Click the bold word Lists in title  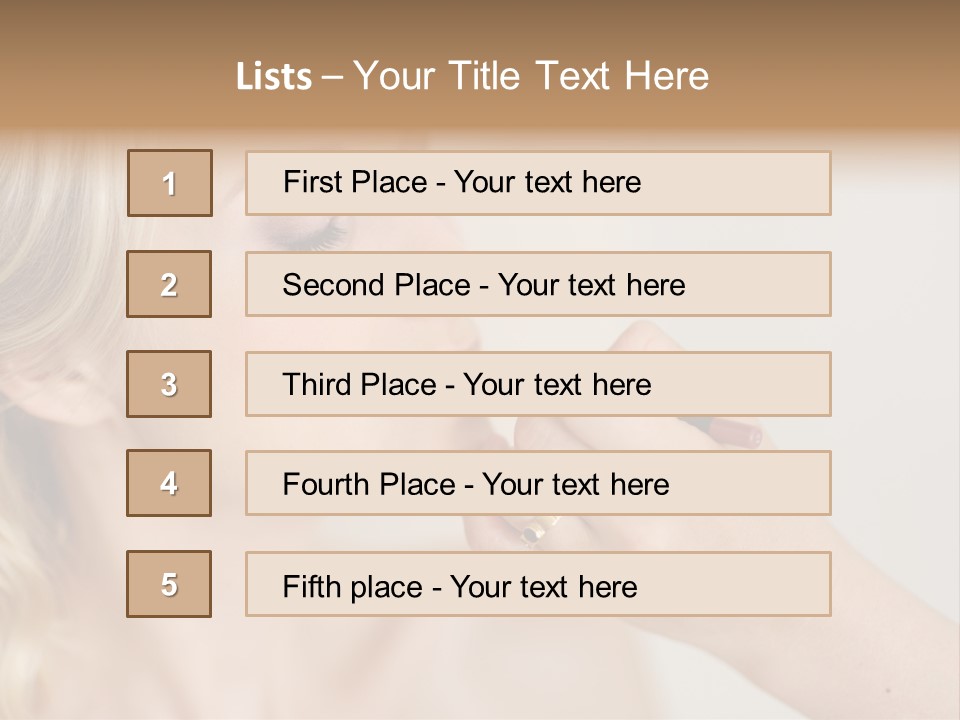coord(274,77)
